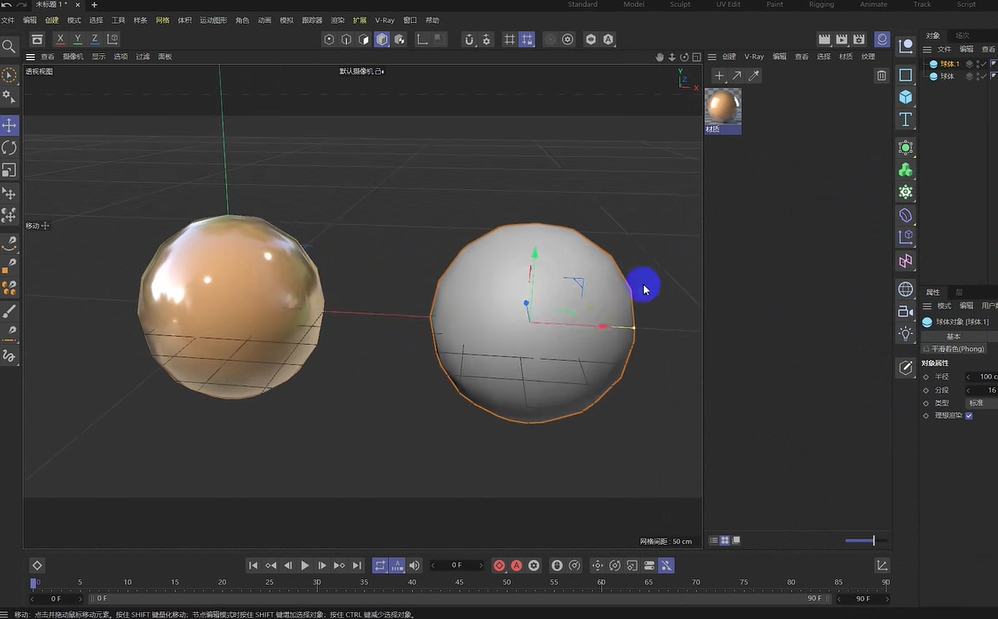
Task: Click the 基本 button in object properties
Action: pyautogui.click(x=954, y=336)
